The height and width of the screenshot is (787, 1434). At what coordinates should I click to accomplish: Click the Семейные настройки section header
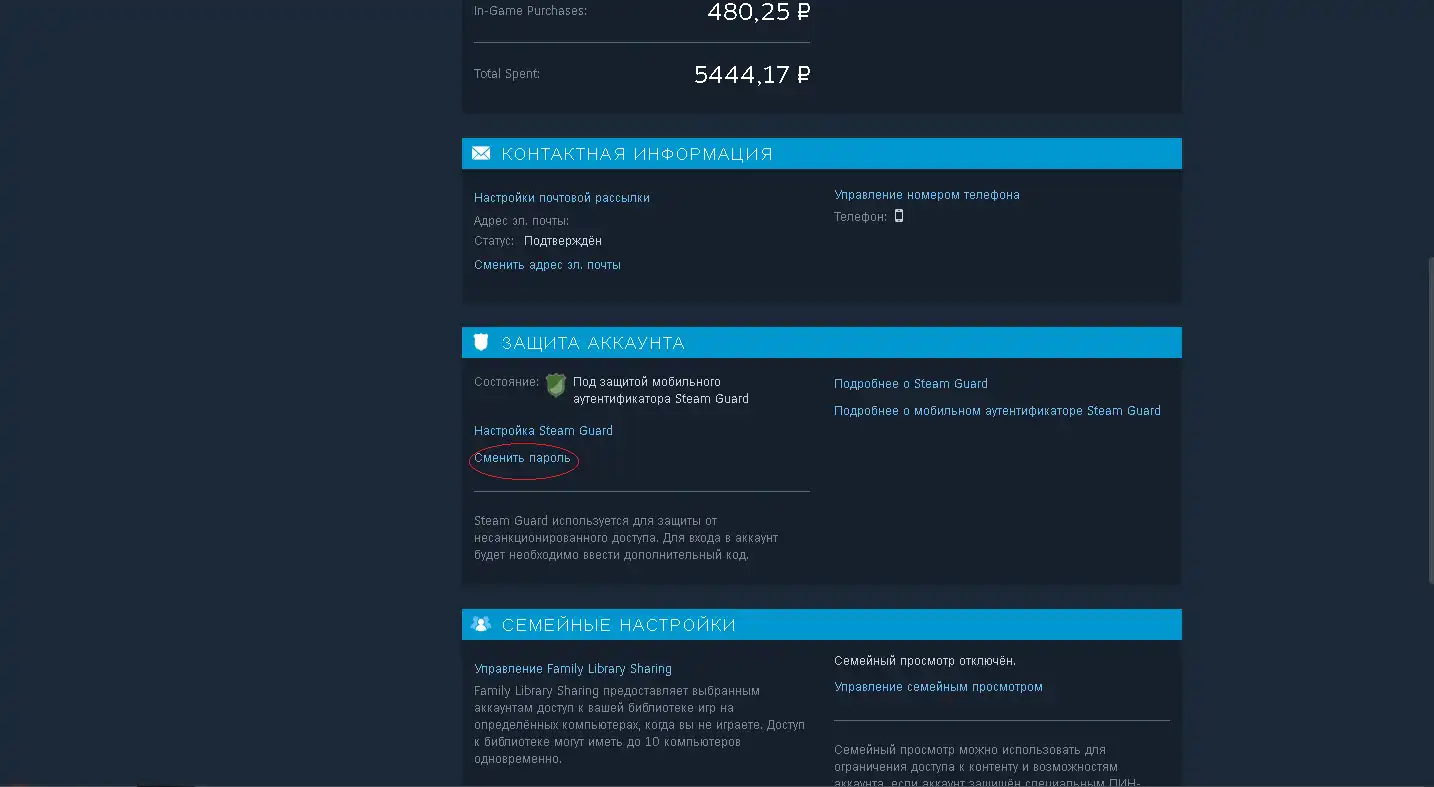coord(822,625)
